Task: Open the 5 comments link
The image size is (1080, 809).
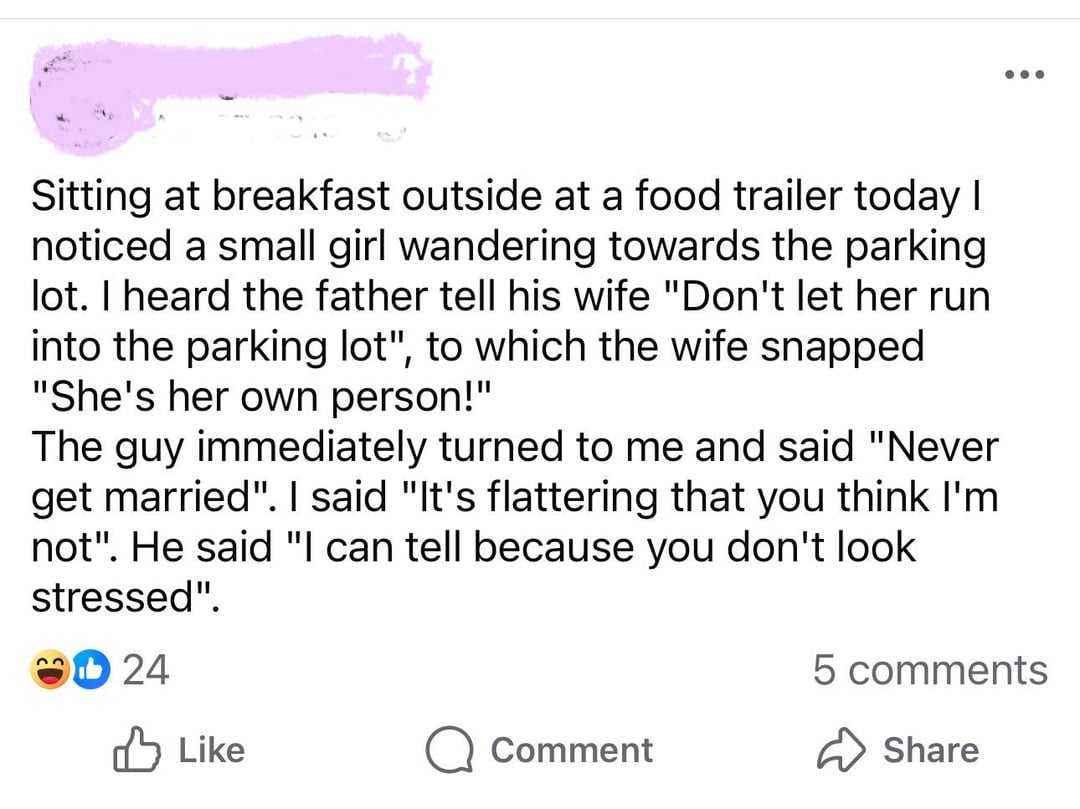Action: click(929, 670)
